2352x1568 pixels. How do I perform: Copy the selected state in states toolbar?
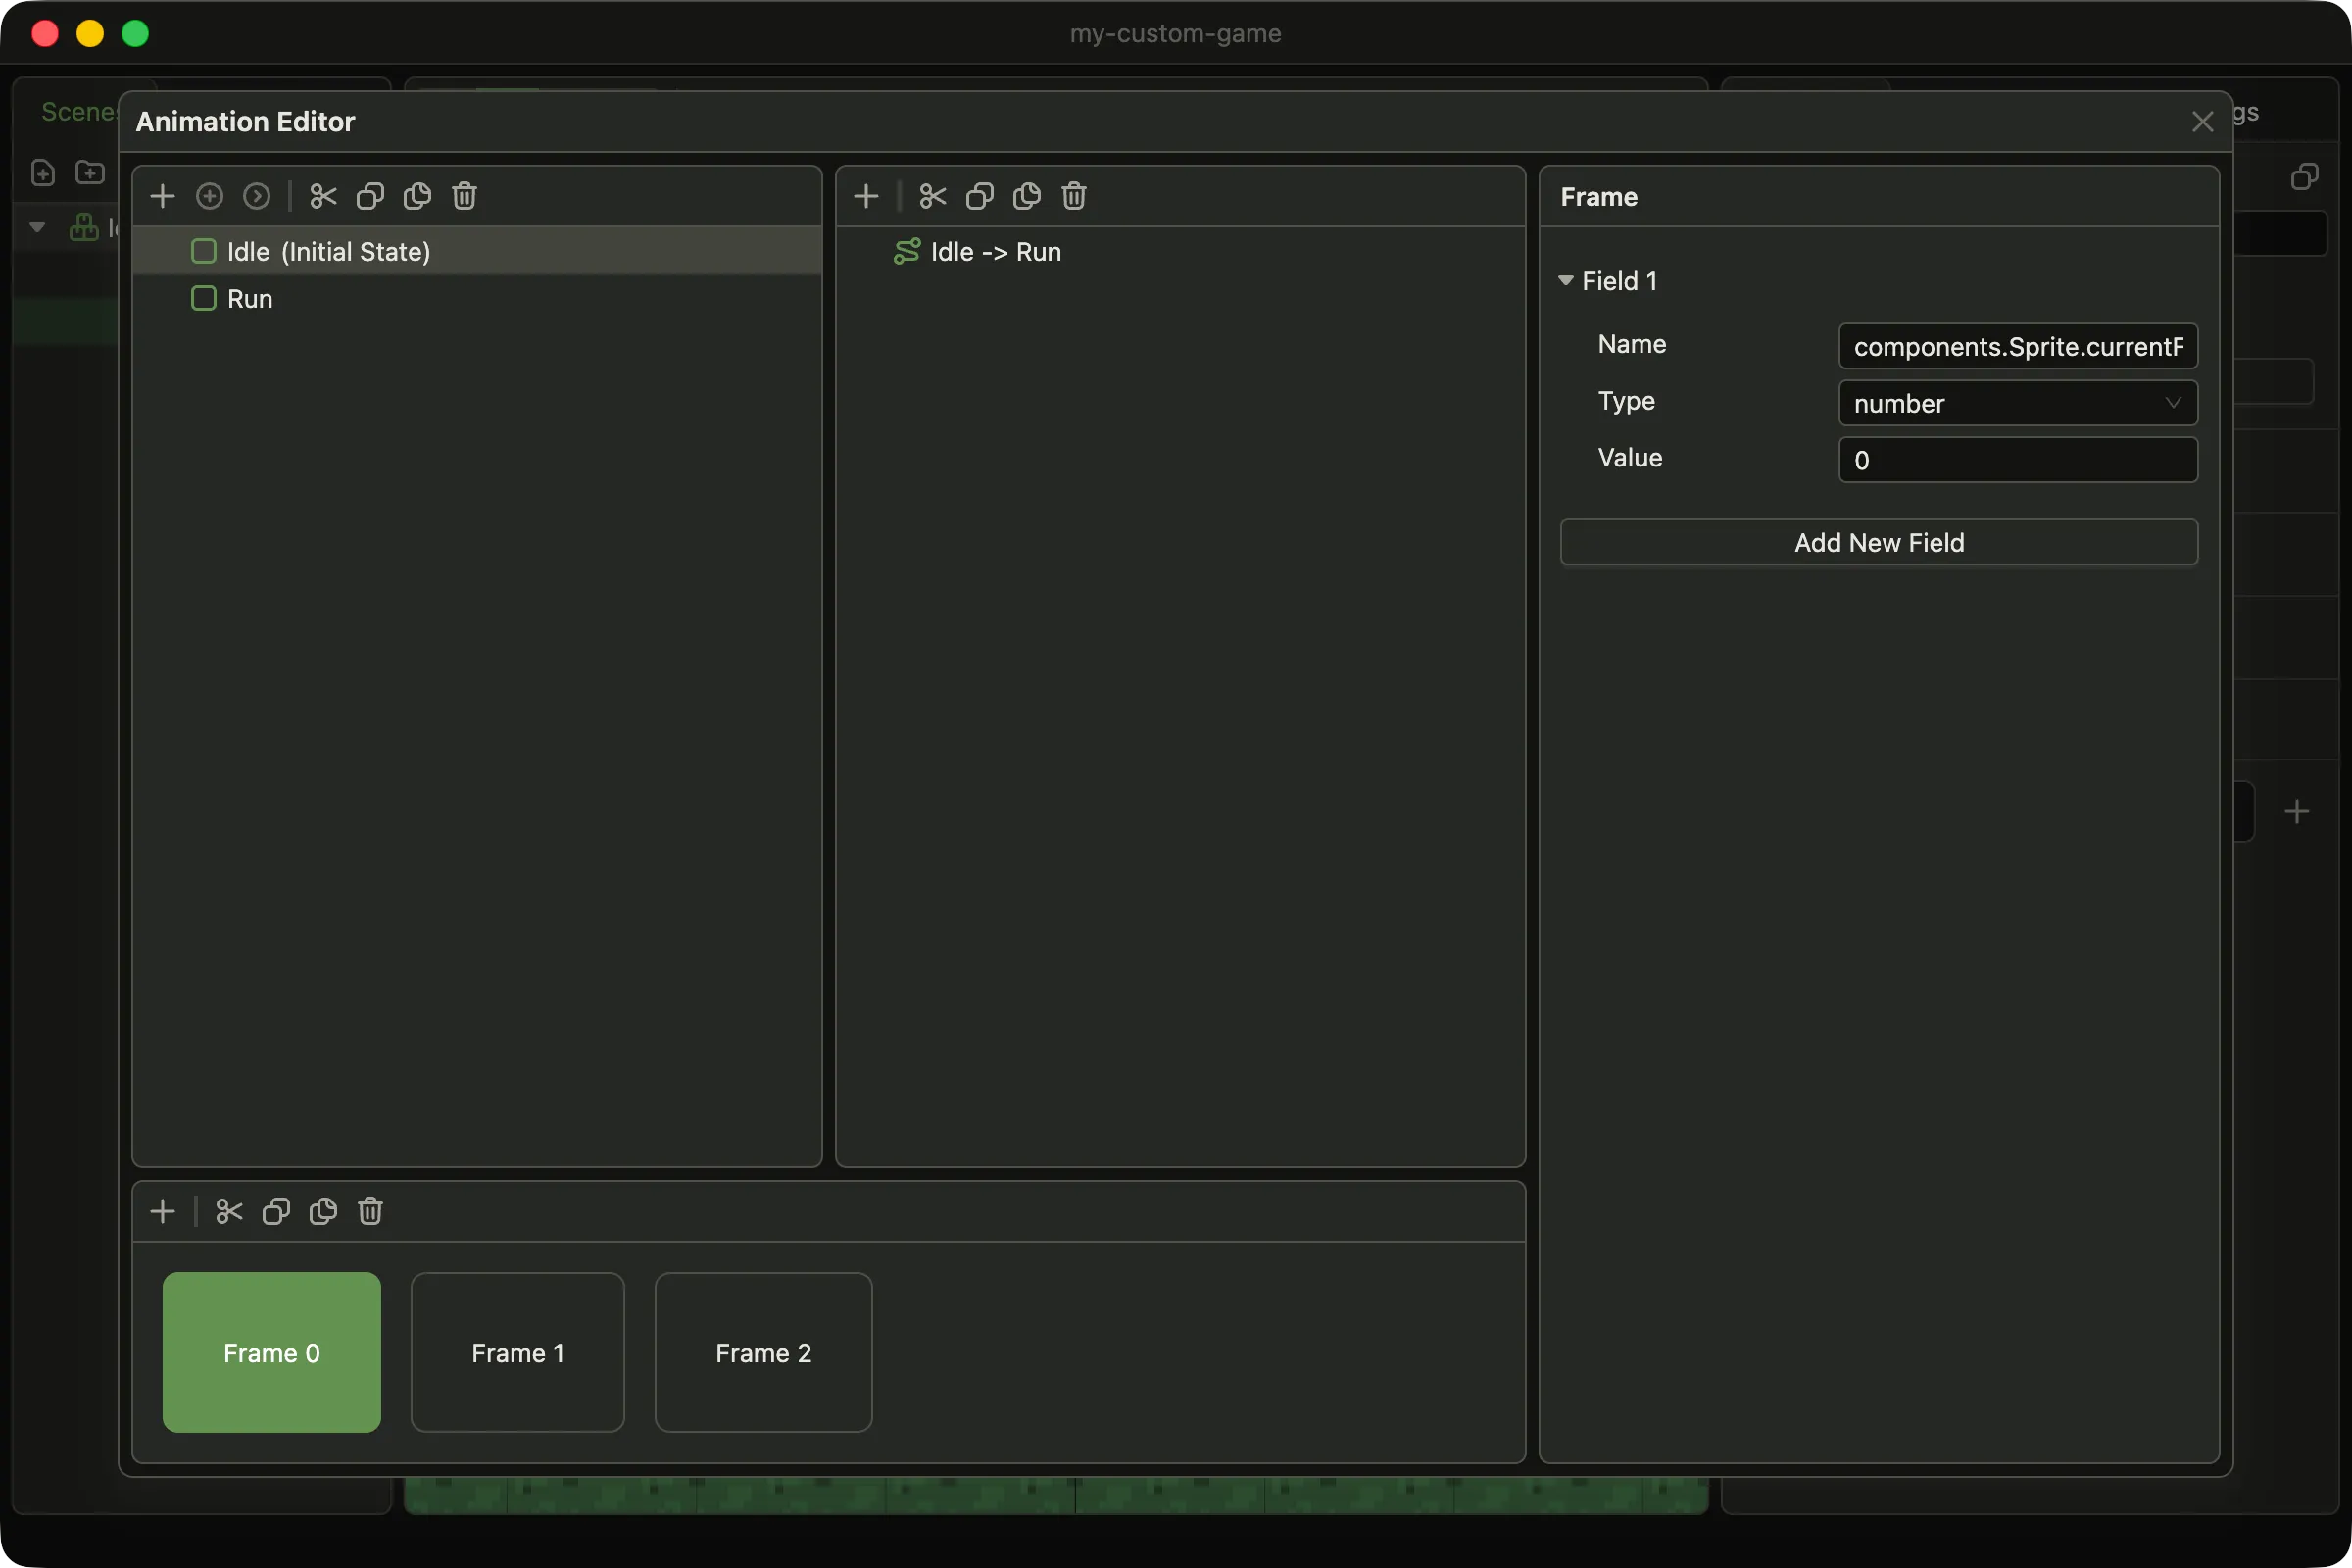[370, 196]
